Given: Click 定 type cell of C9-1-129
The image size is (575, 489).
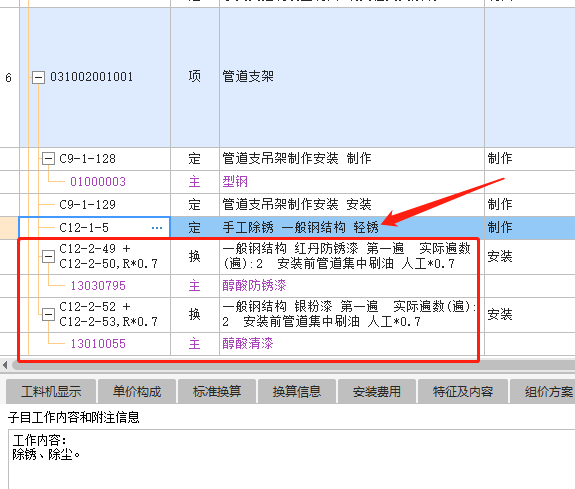Looking at the screenshot, I should pyautogui.click(x=195, y=205).
